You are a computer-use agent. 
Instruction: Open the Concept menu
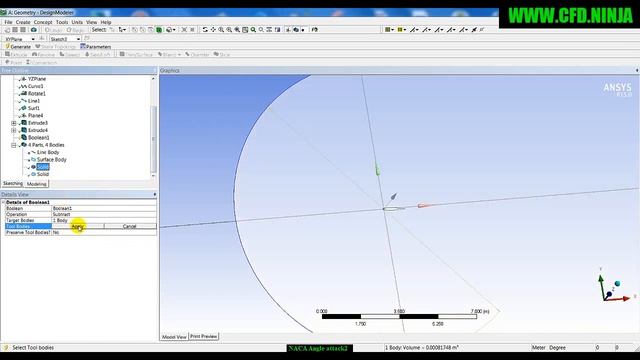pos(43,22)
